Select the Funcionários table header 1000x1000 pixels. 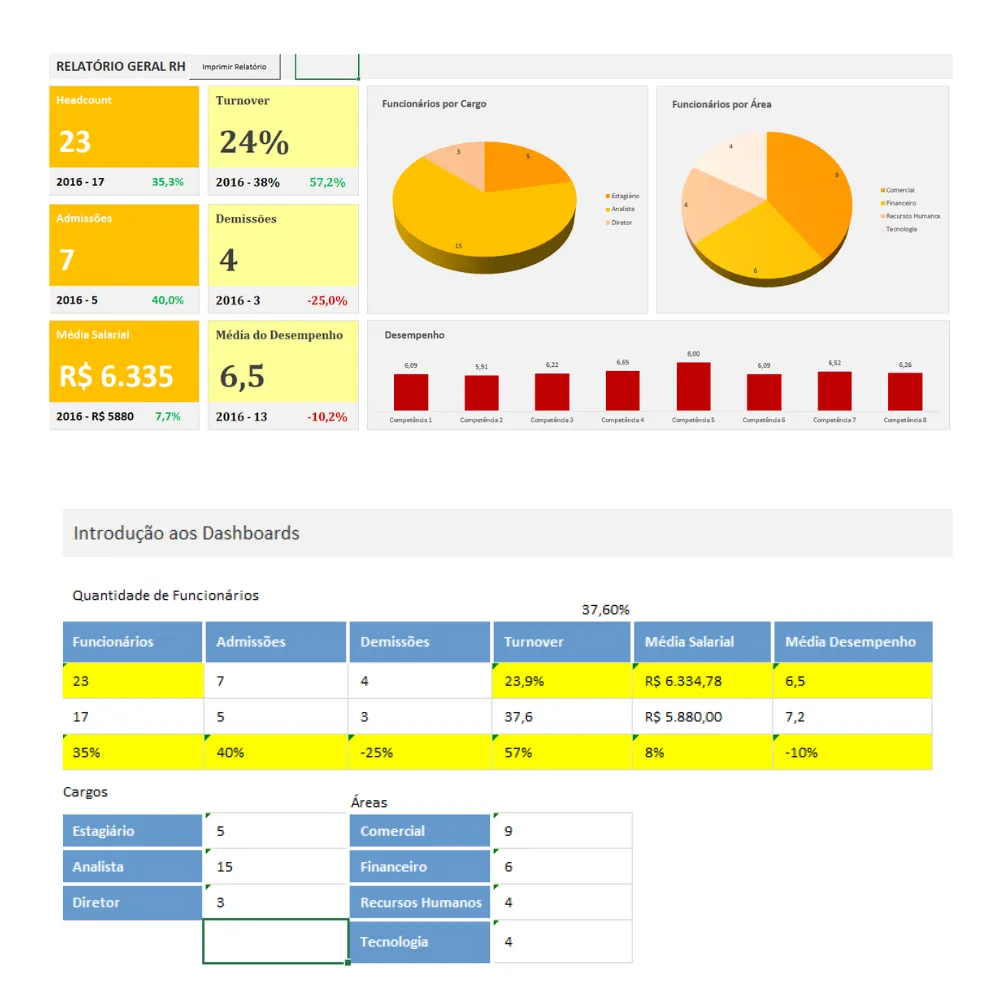[x=133, y=642]
